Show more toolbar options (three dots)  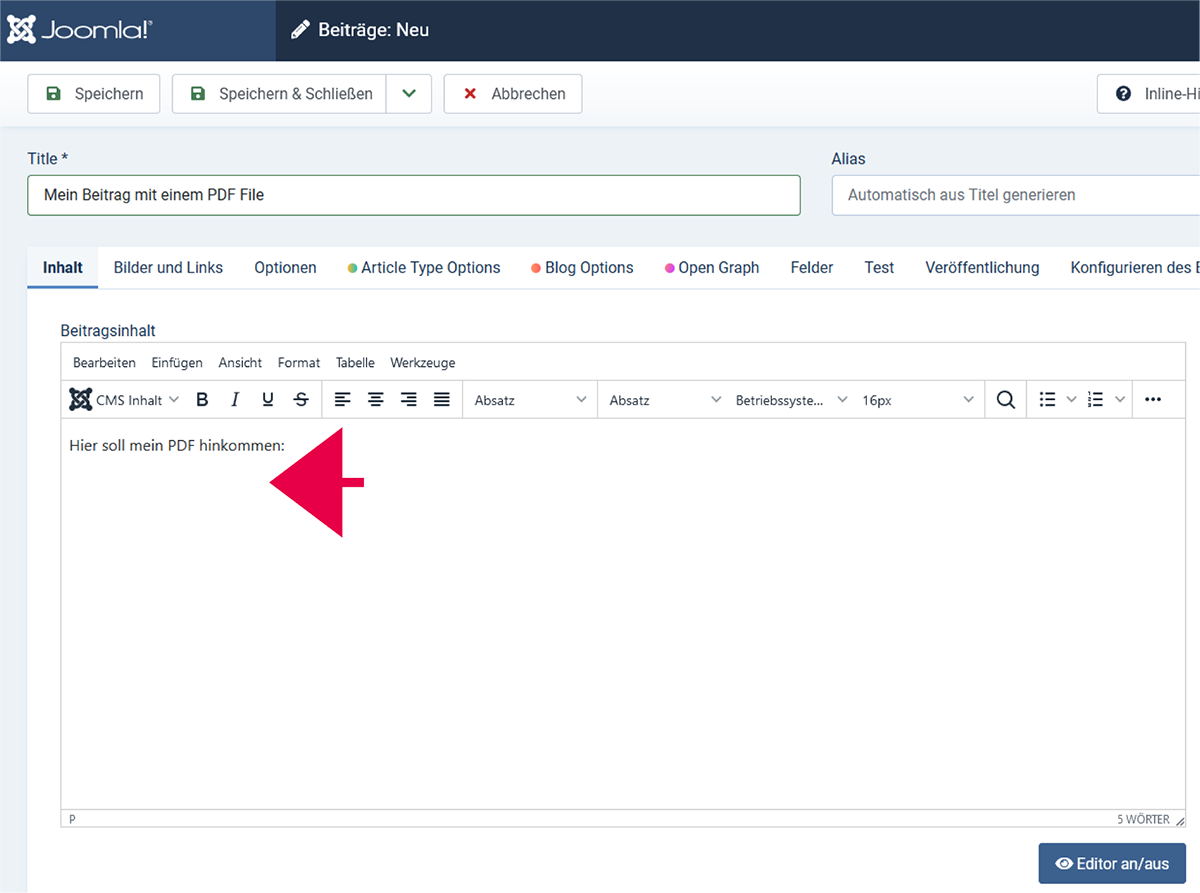coord(1153,400)
